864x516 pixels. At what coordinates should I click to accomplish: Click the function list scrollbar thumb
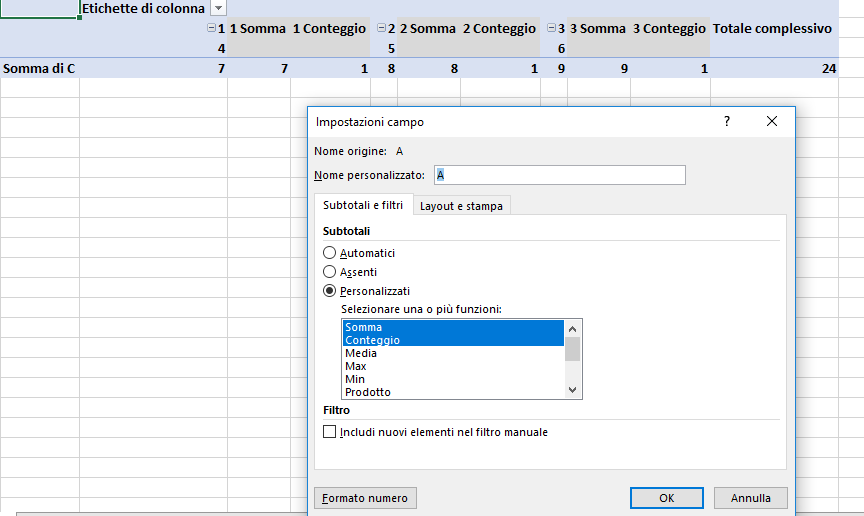coord(573,348)
